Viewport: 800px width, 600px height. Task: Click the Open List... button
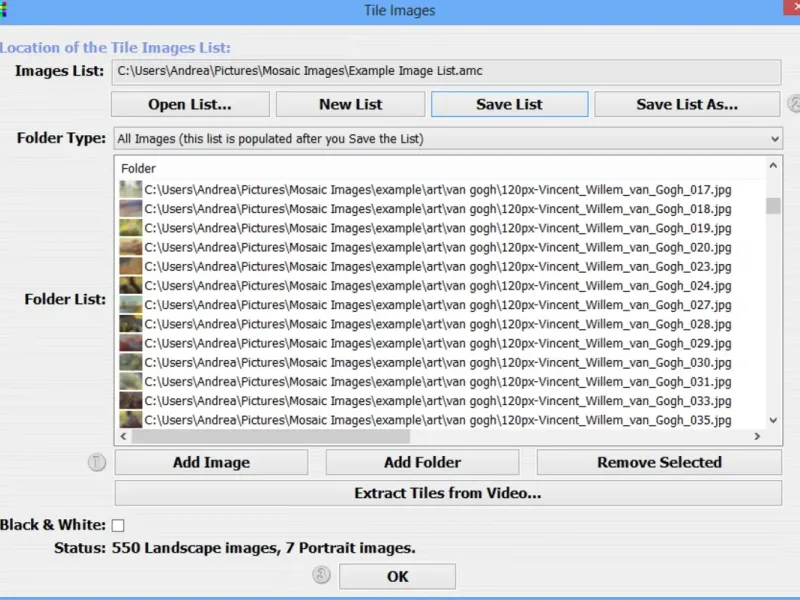pos(190,104)
